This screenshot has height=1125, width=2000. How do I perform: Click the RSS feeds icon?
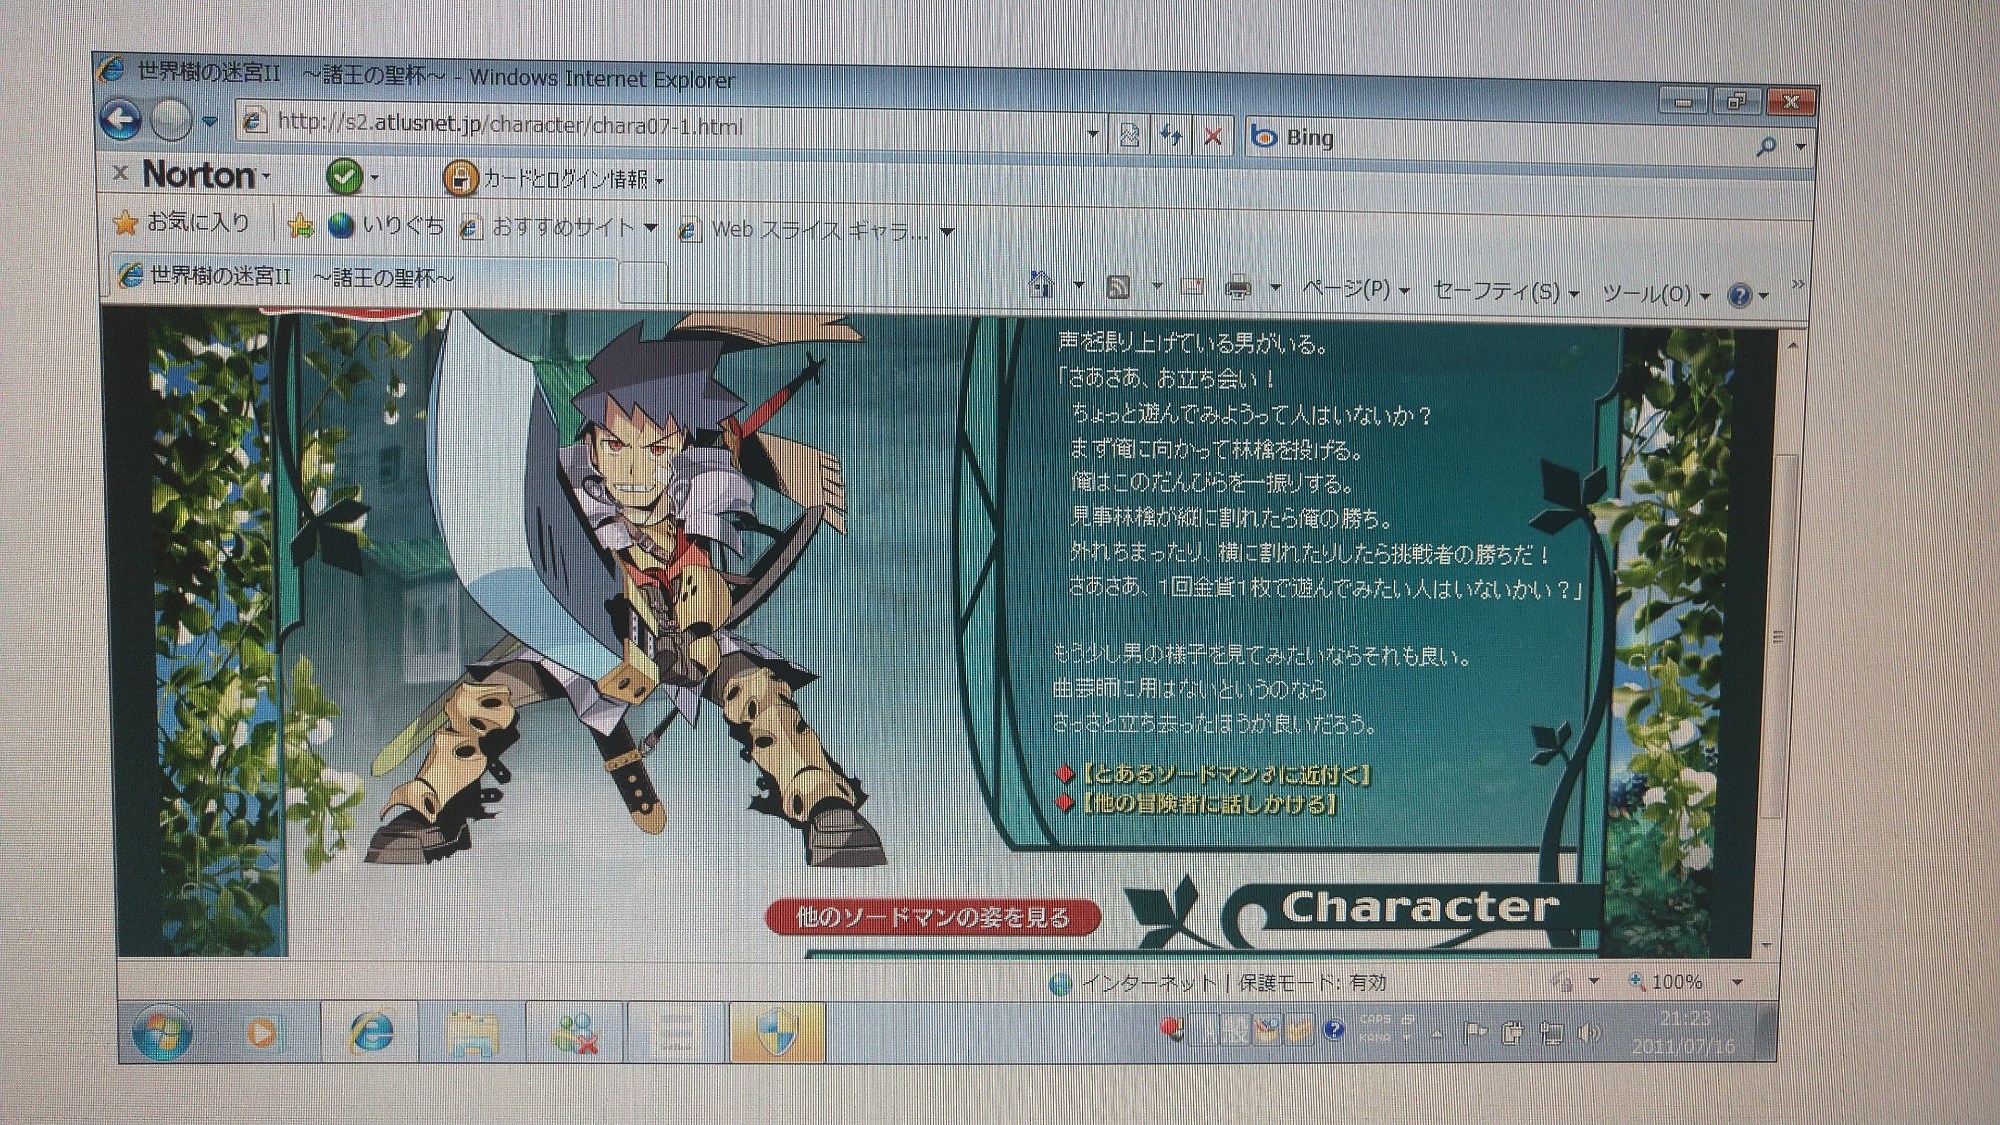coord(1118,287)
